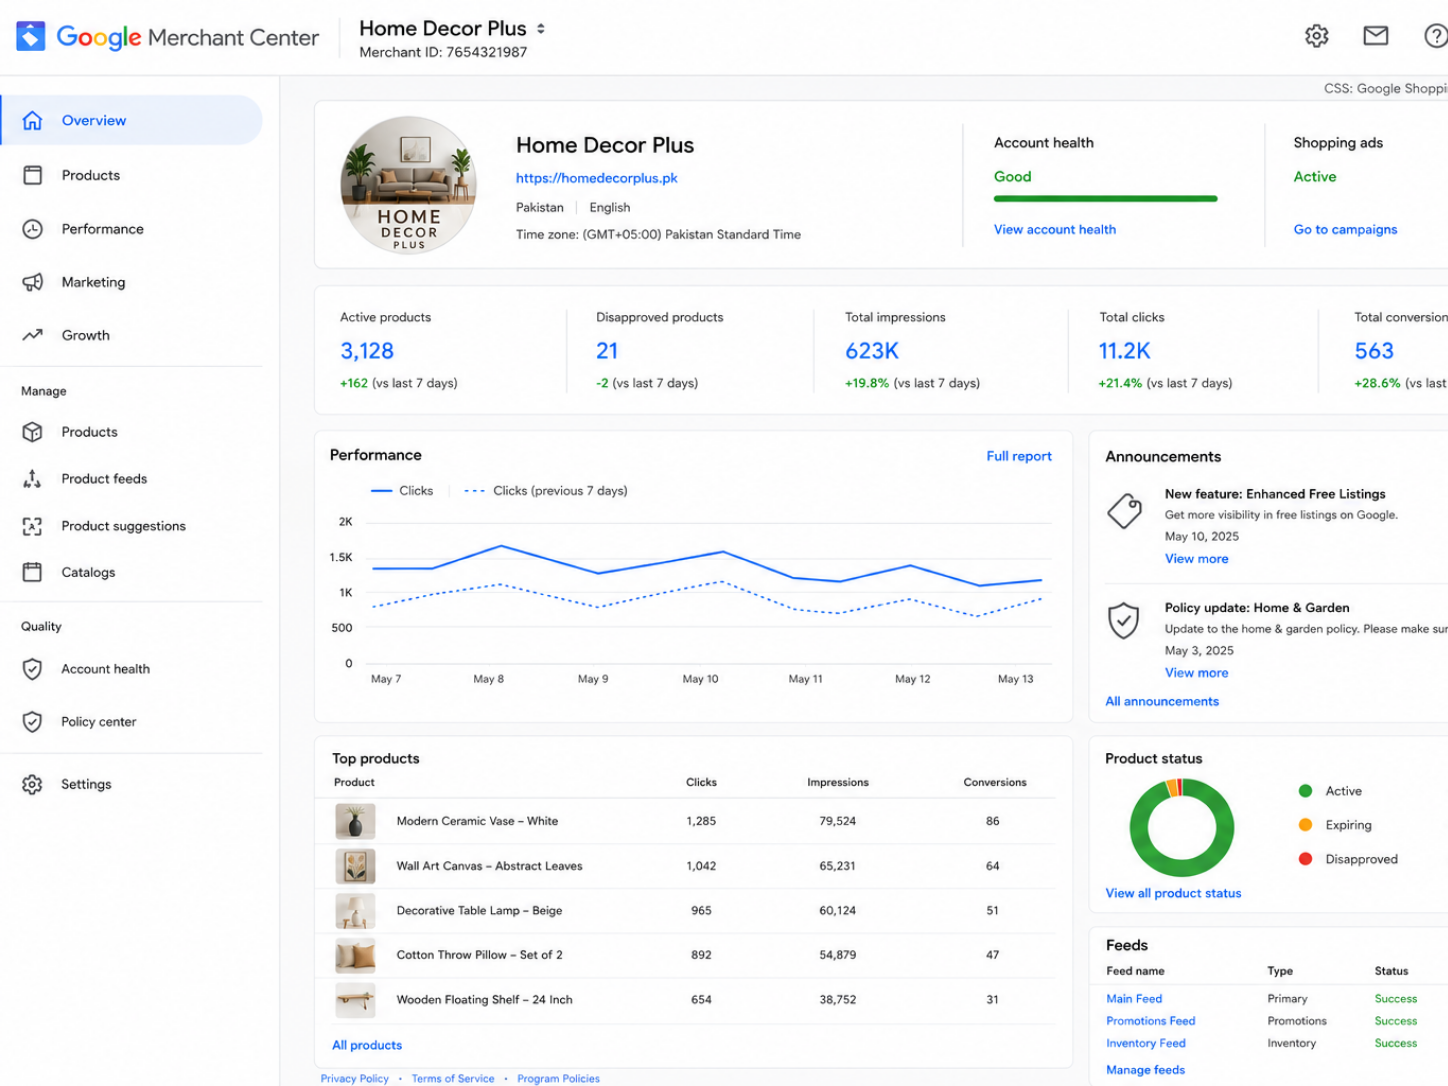The width and height of the screenshot is (1448, 1086).
Task: Click the View all product status link
Action: coord(1173,893)
